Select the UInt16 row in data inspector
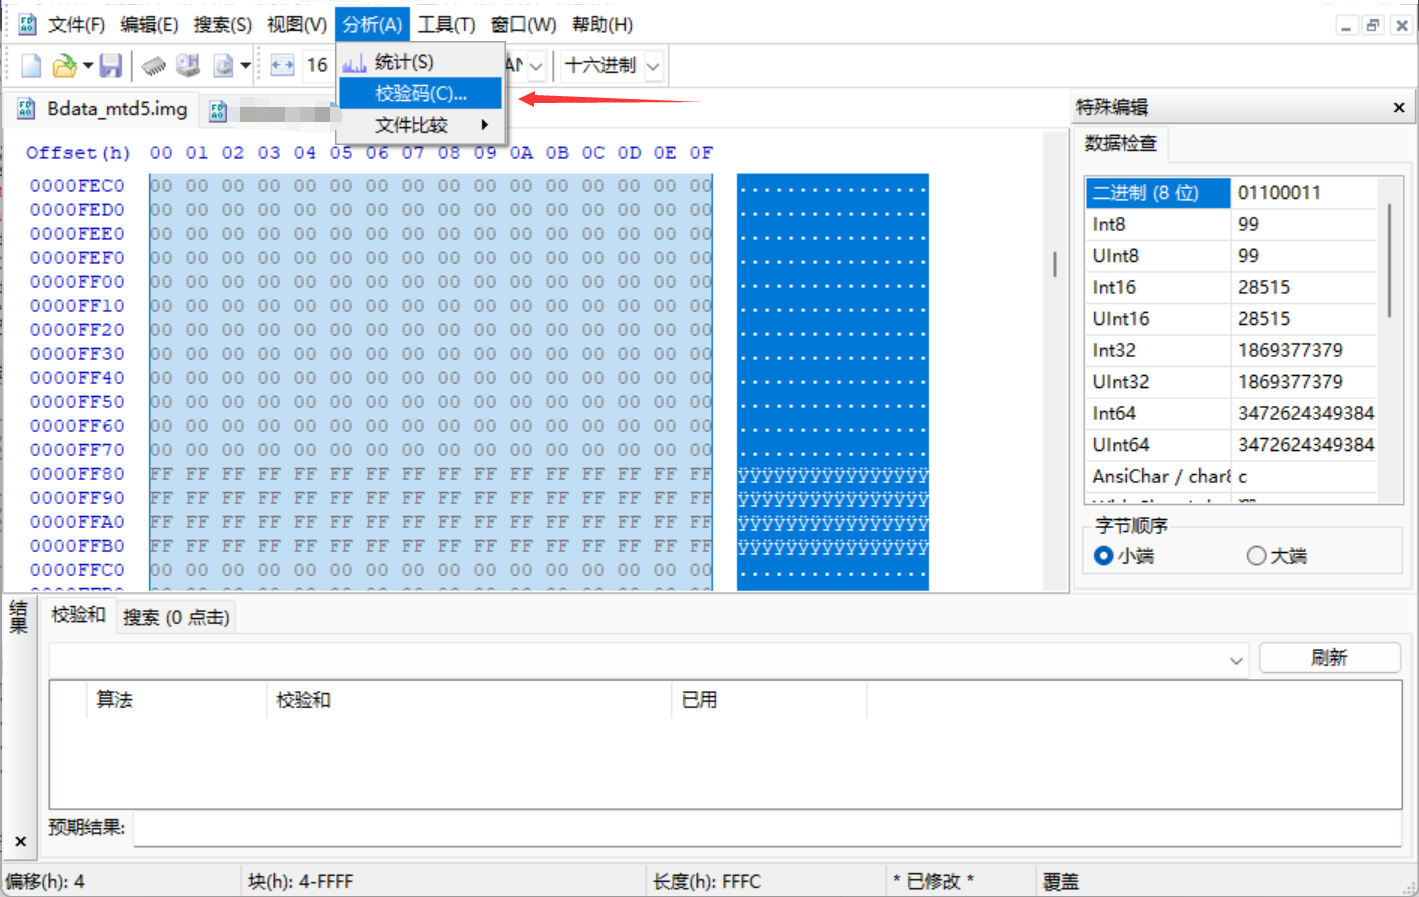This screenshot has width=1419, height=897. click(x=1230, y=319)
